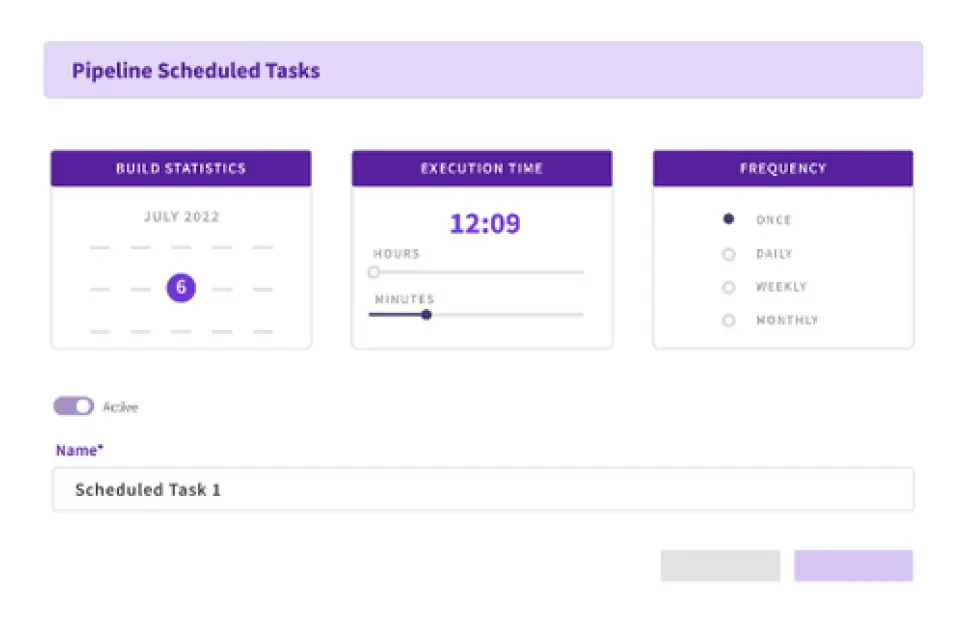Choose the Weekly frequency option
The height and width of the screenshot is (633, 965).
[729, 287]
